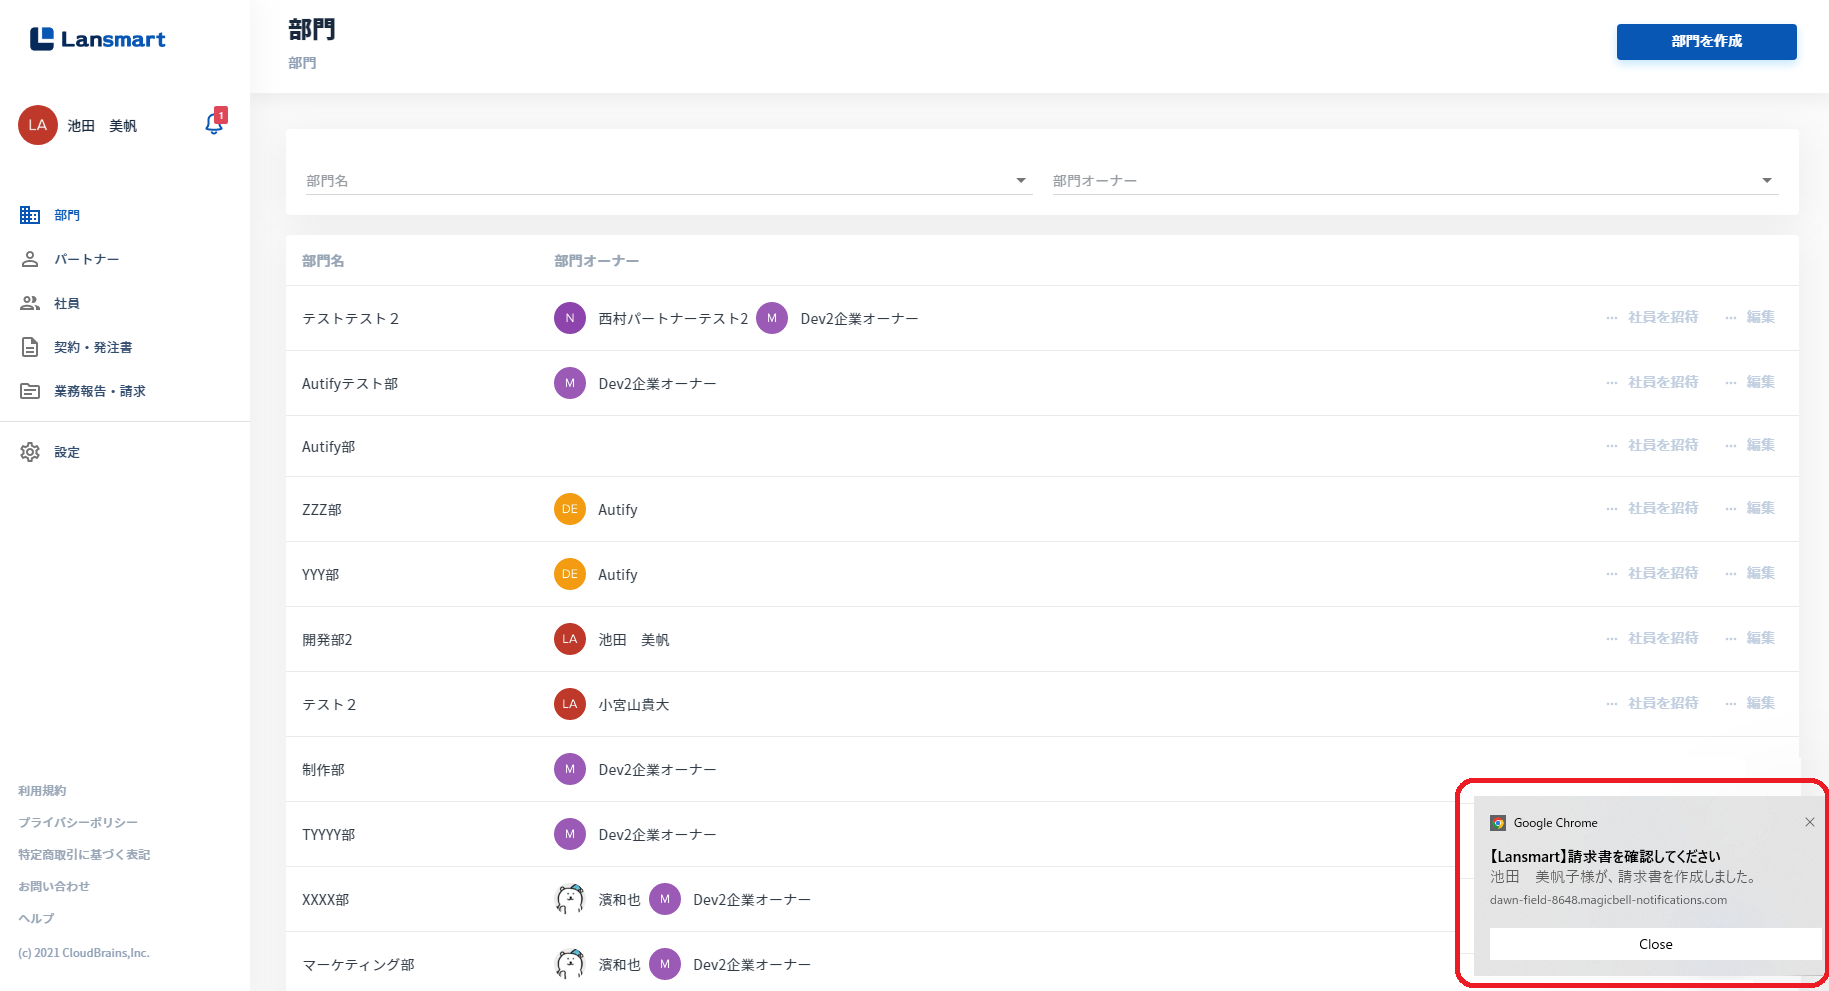Image resolution: width=1829 pixels, height=991 pixels.
Task: Click Close button in notification popup
Action: pyautogui.click(x=1655, y=944)
